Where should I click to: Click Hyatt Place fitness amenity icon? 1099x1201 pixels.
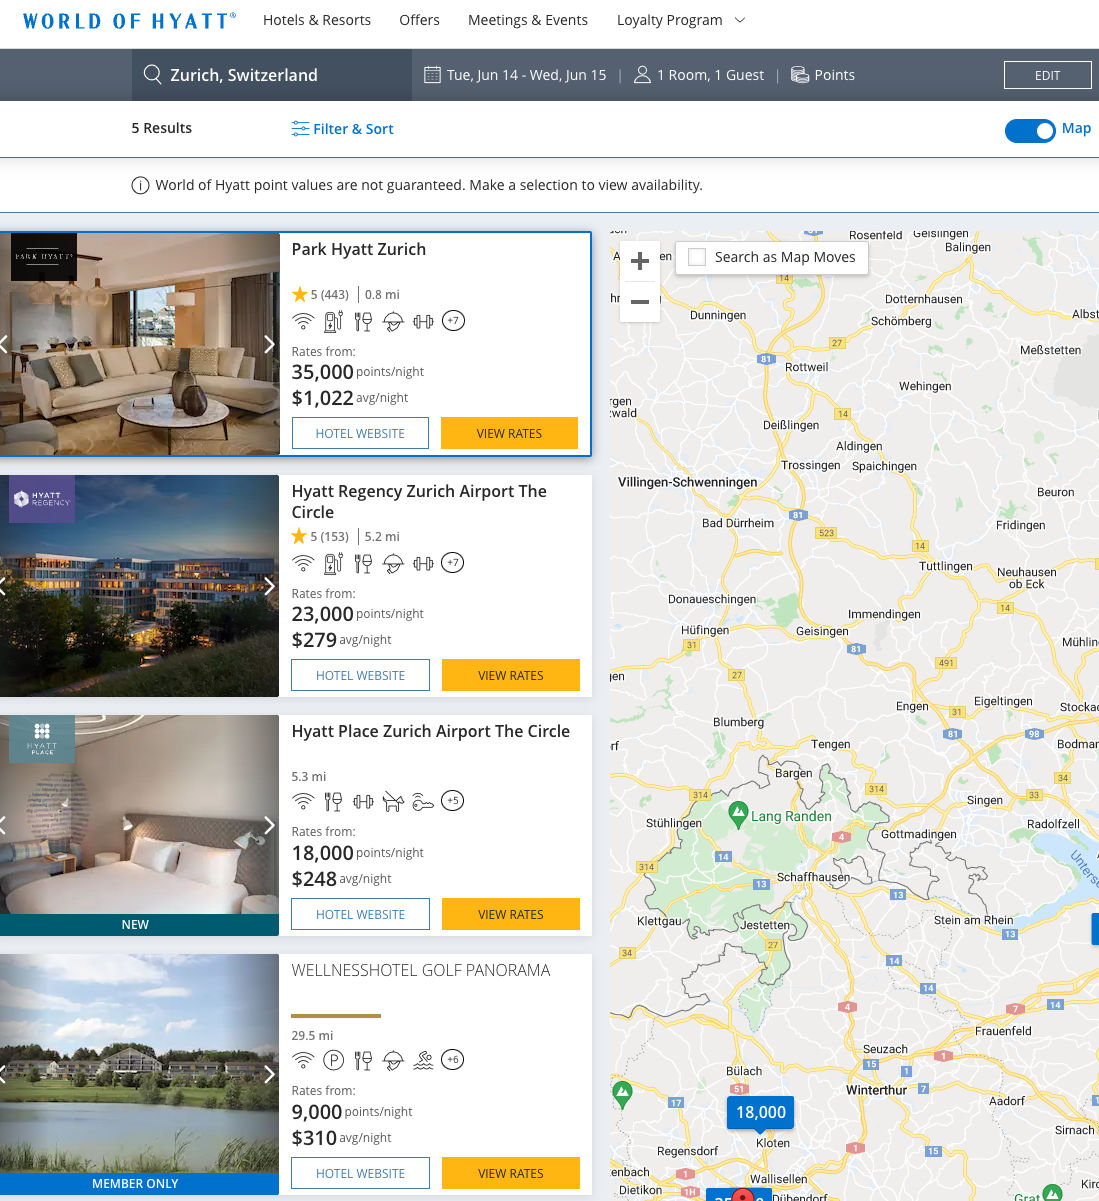click(x=363, y=801)
